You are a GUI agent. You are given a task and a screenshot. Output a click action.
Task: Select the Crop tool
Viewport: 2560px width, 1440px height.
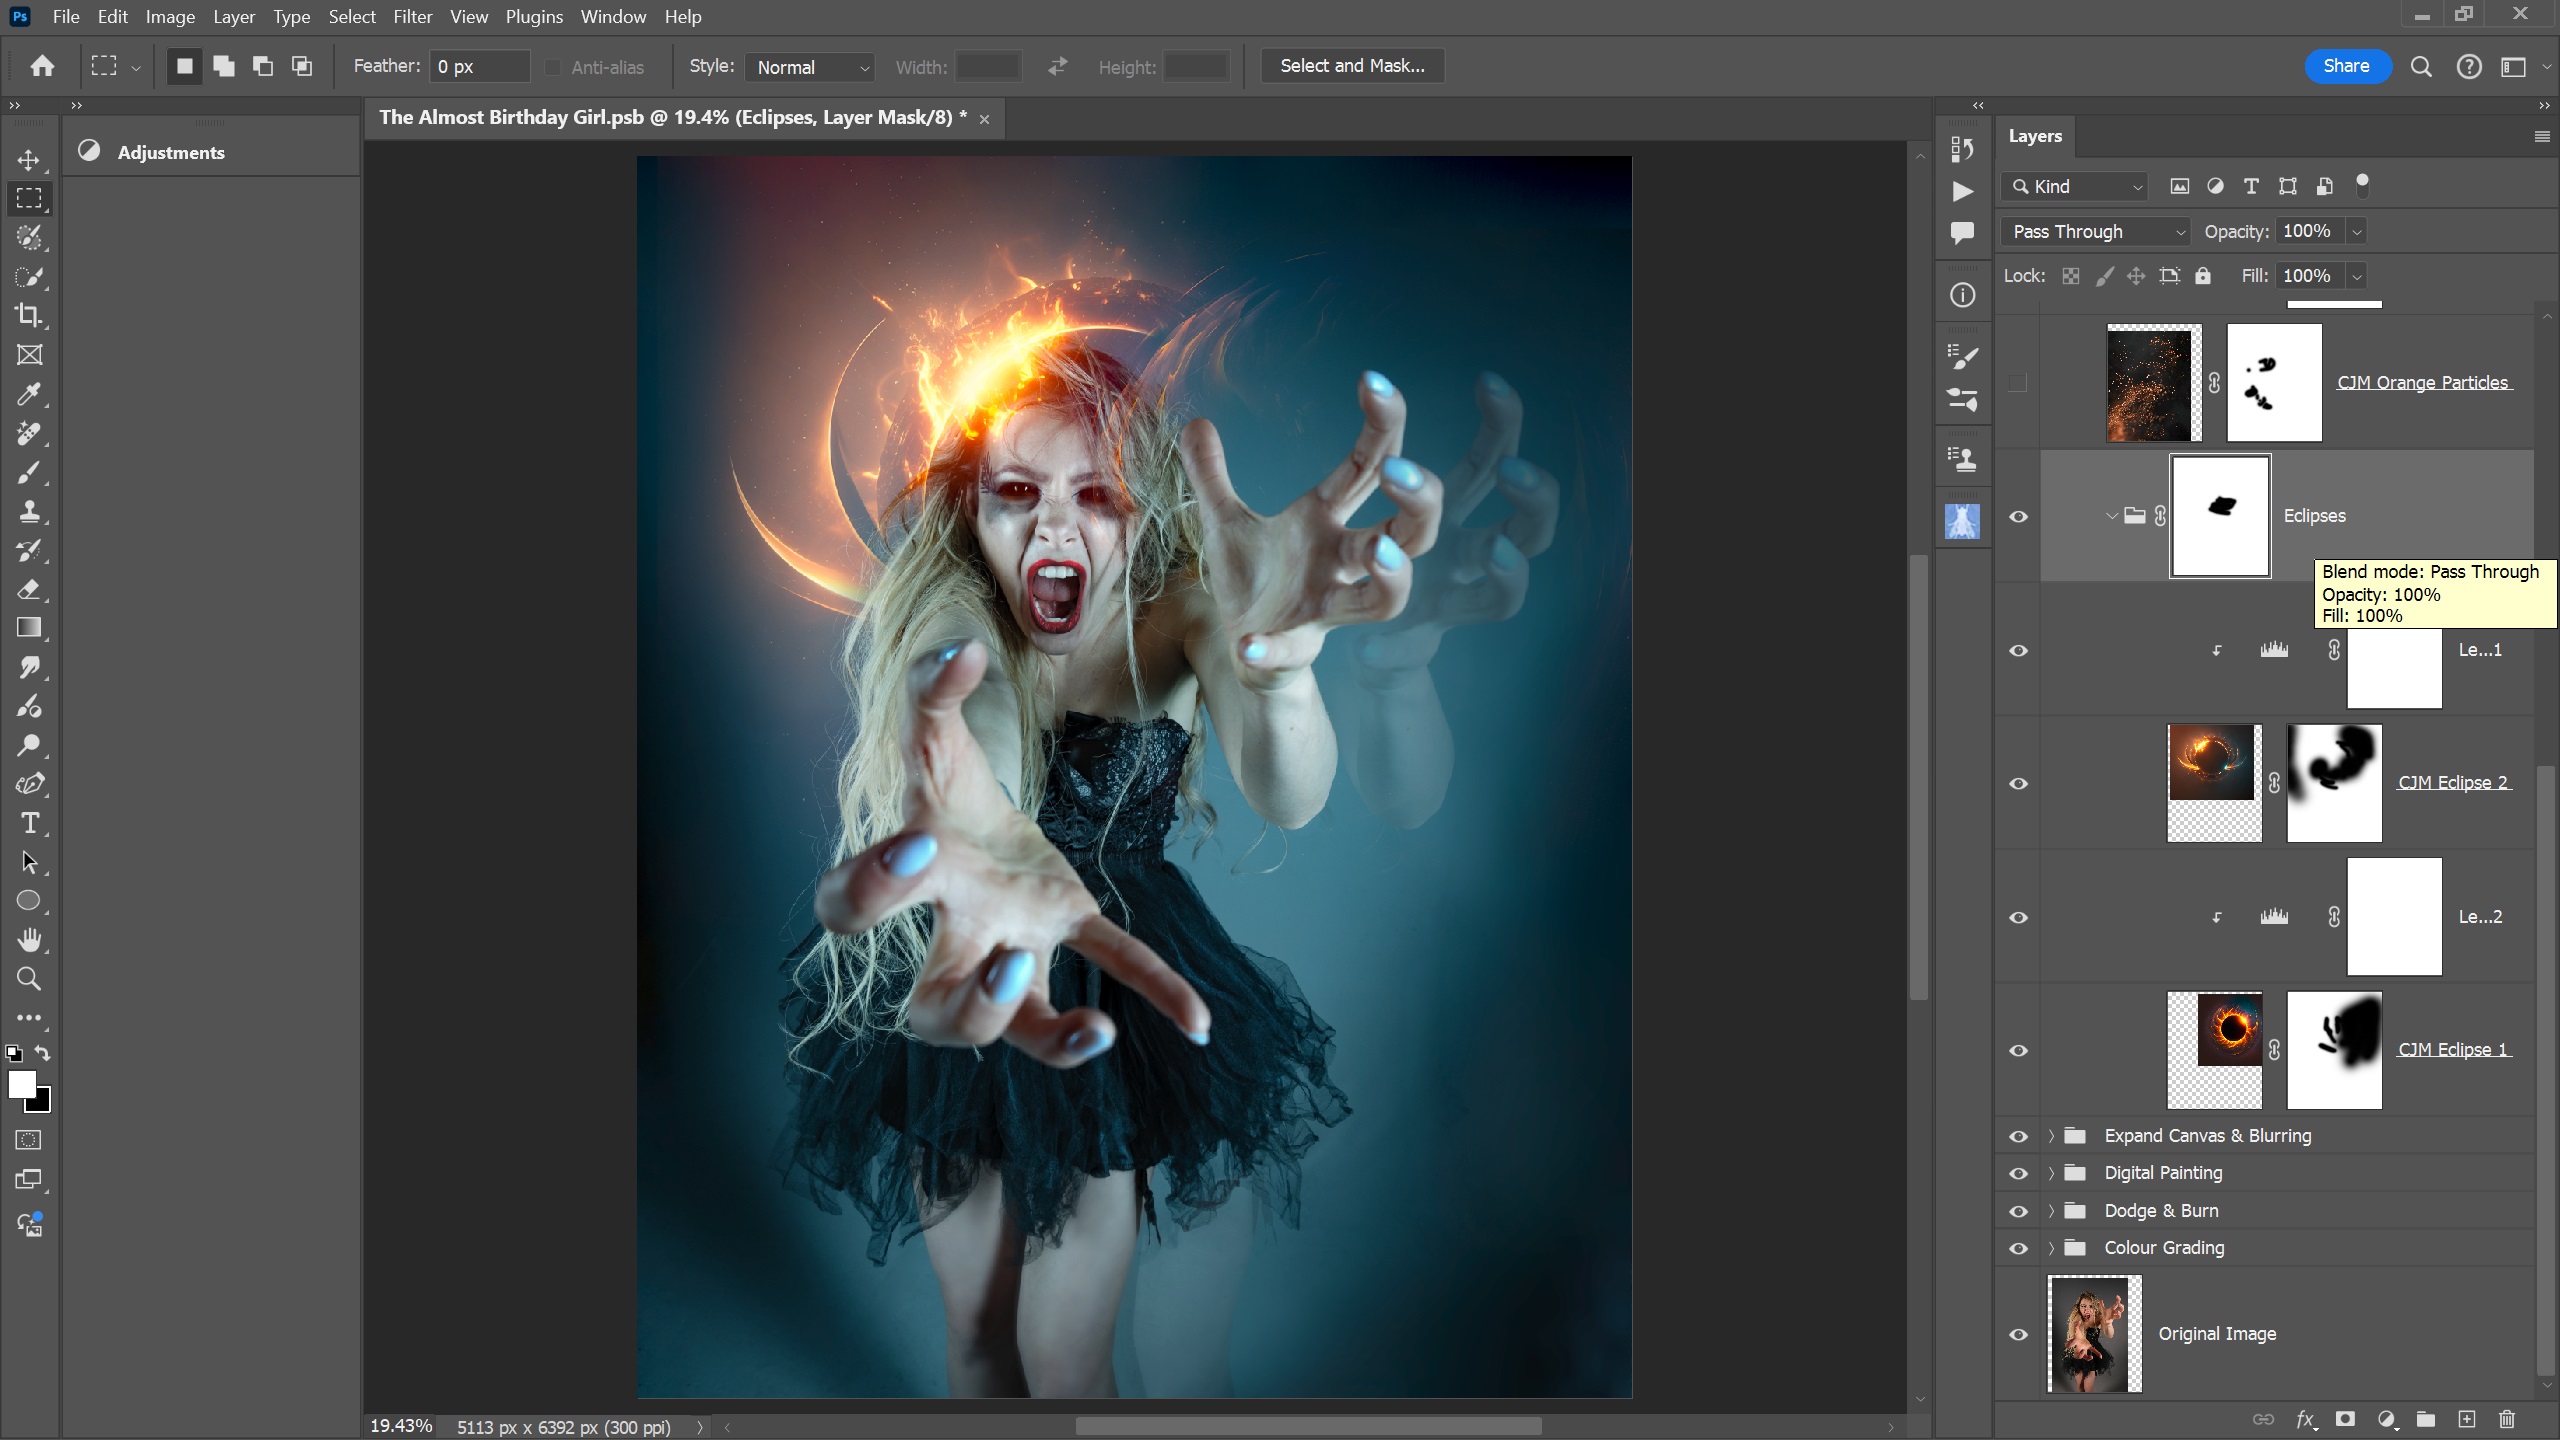(x=29, y=316)
